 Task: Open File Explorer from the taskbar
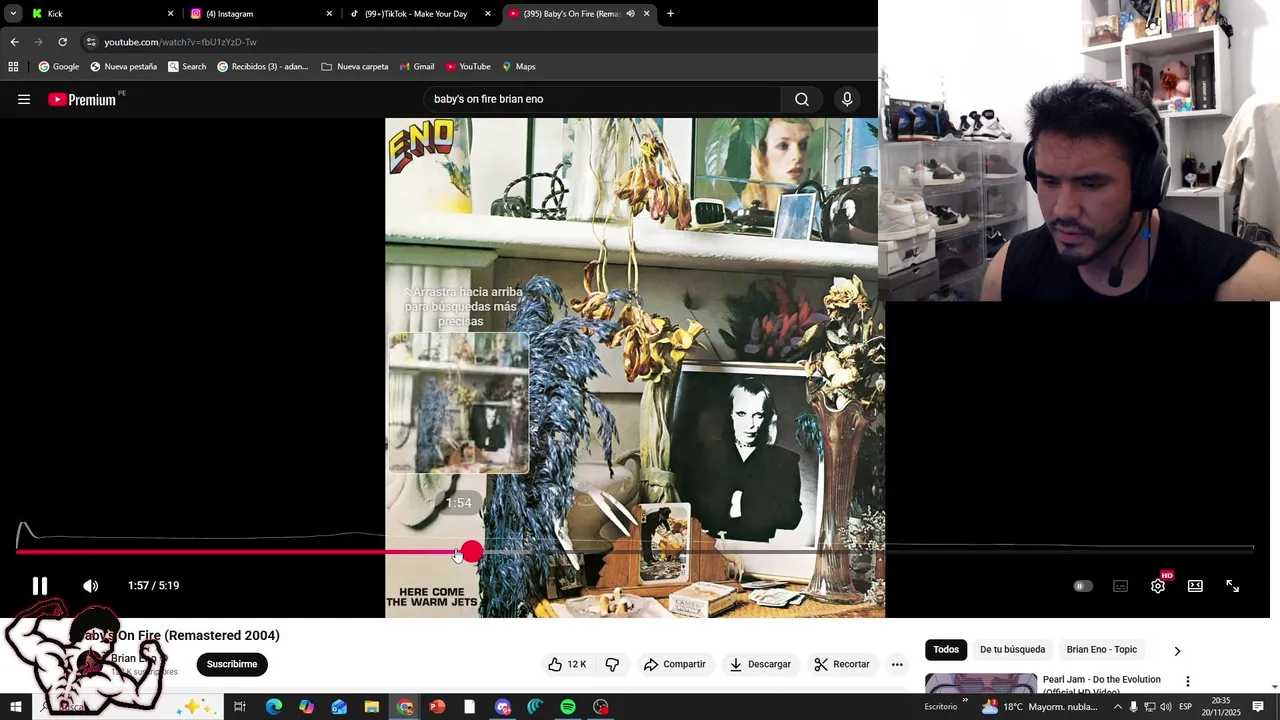pos(372,707)
